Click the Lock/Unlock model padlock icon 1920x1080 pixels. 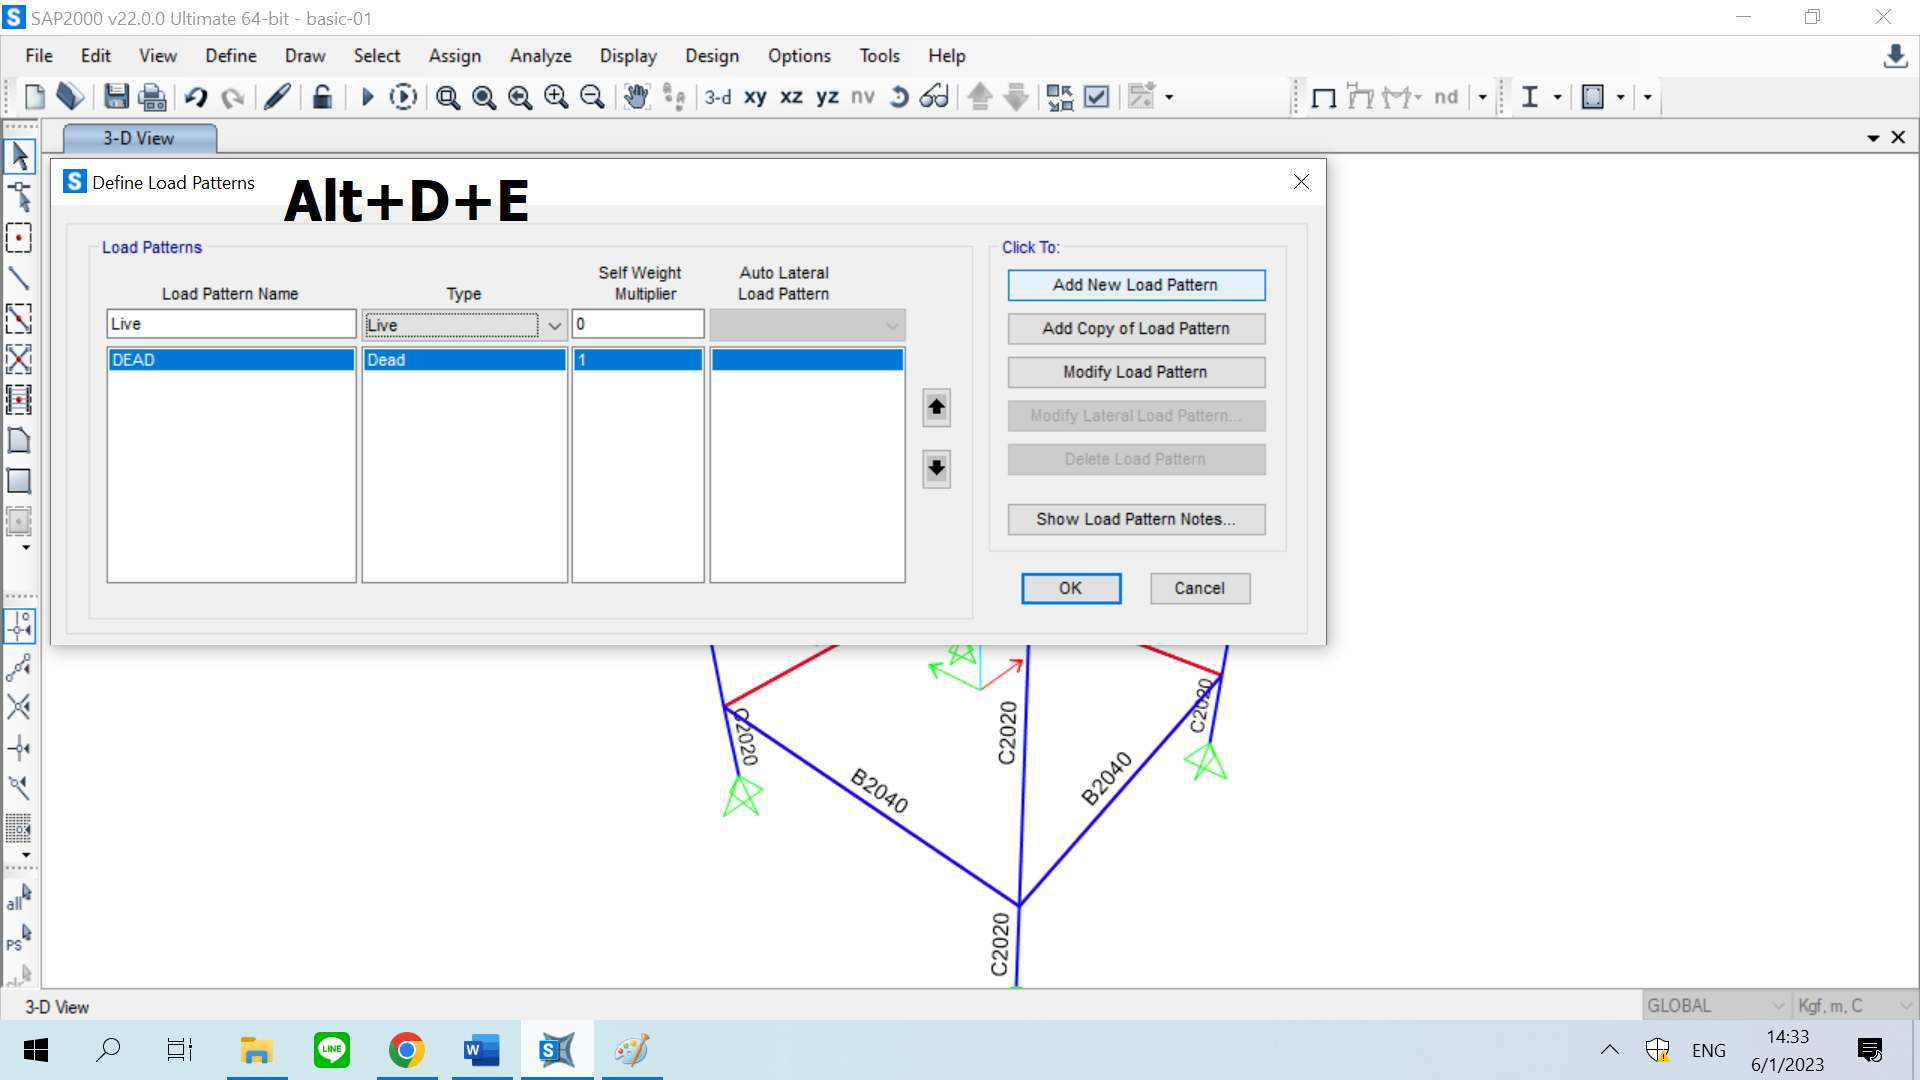click(322, 97)
